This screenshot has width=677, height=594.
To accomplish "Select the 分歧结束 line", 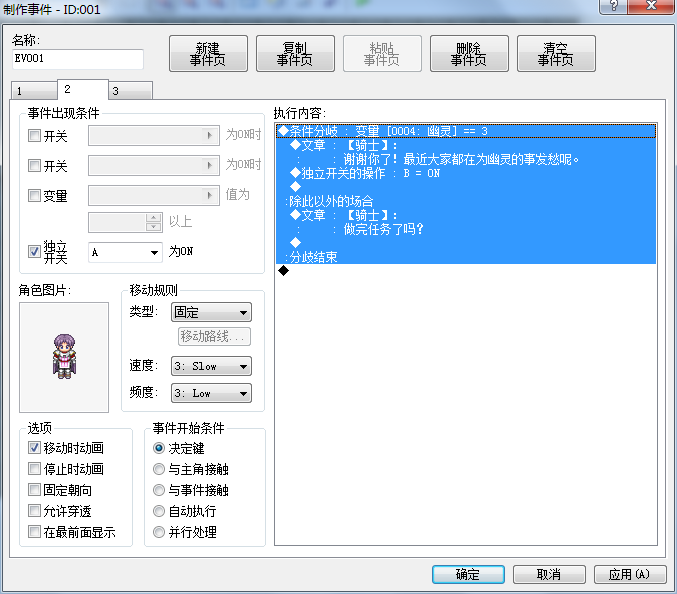I will tap(466, 257).
